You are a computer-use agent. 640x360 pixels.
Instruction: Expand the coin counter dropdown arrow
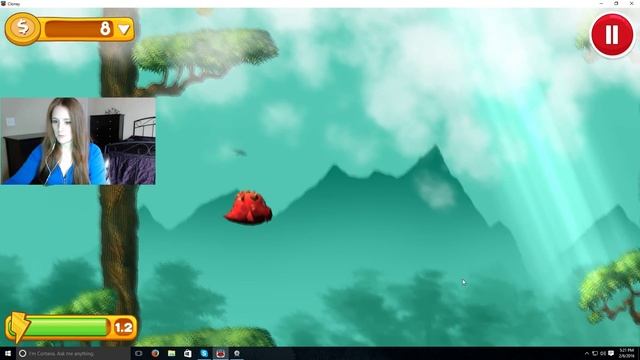pos(124,29)
